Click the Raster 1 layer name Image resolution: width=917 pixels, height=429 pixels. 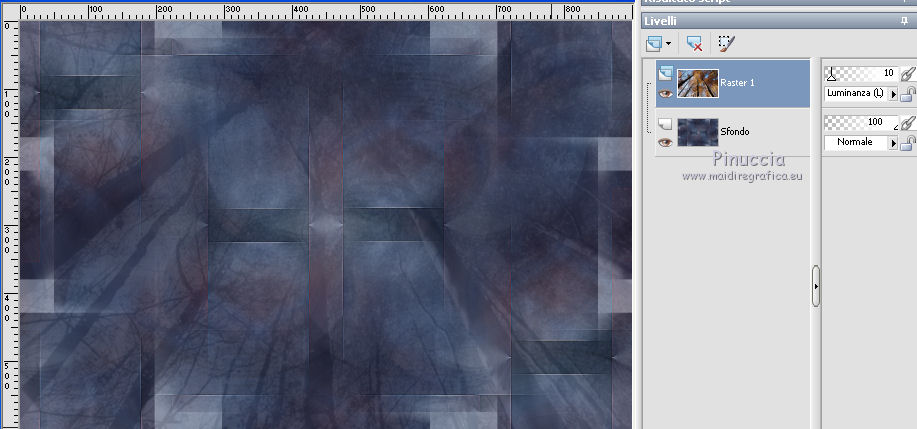click(737, 83)
